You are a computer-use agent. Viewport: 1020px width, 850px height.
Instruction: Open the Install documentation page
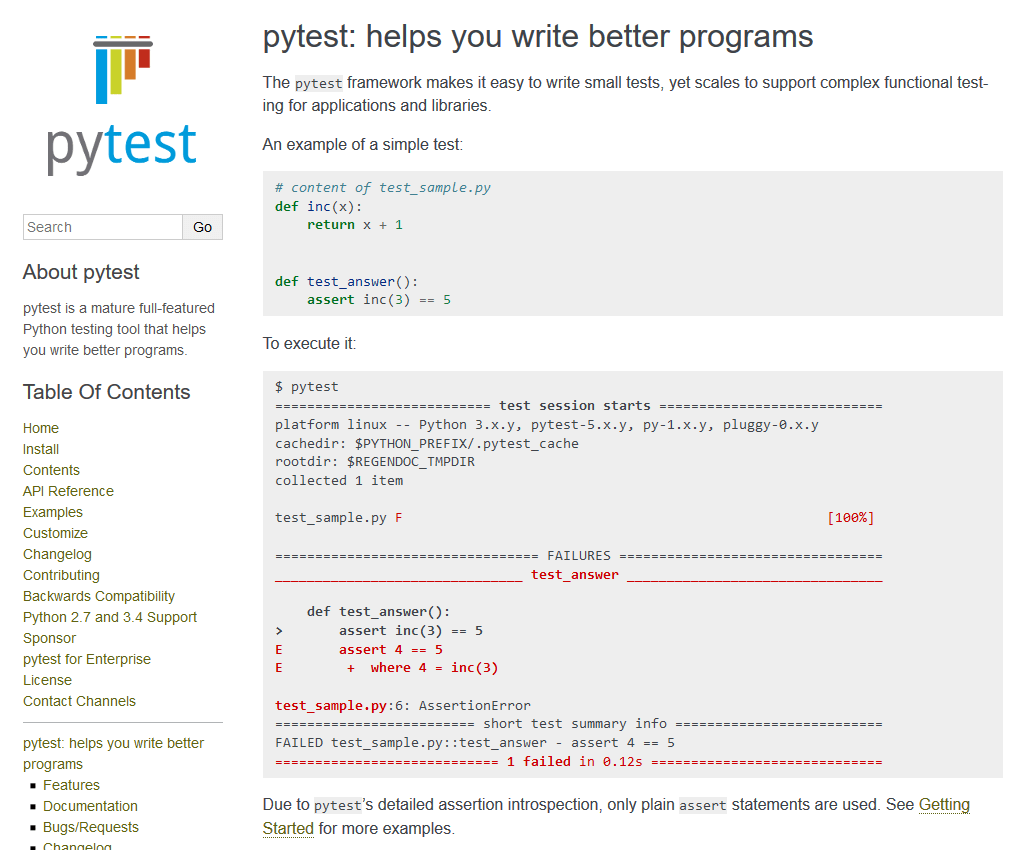(x=40, y=449)
